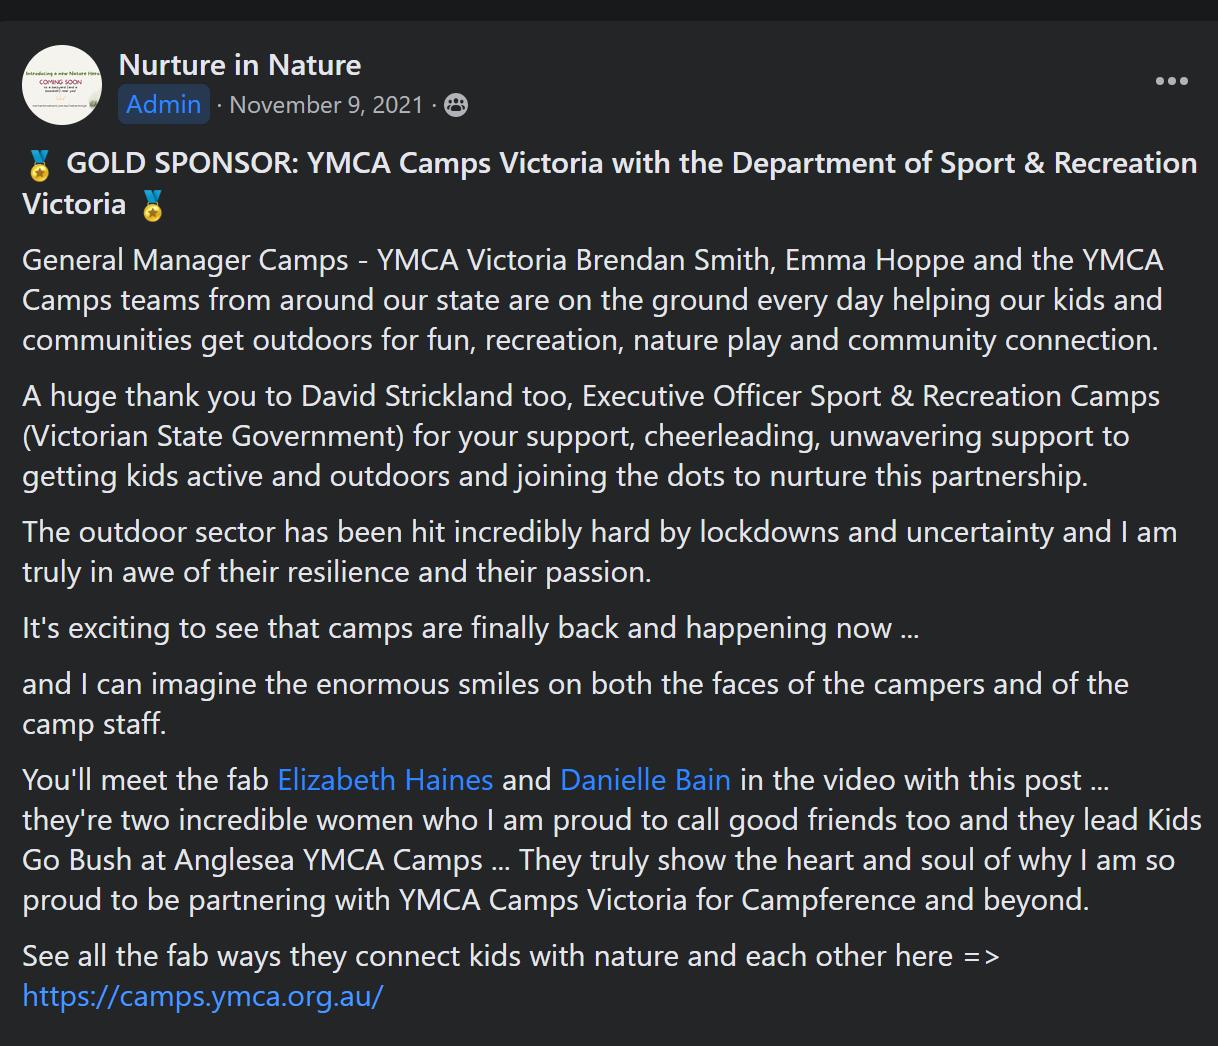The image size is (1218, 1046).
Task: Click the paragraph starting "General Manager Camps"
Action: point(592,300)
